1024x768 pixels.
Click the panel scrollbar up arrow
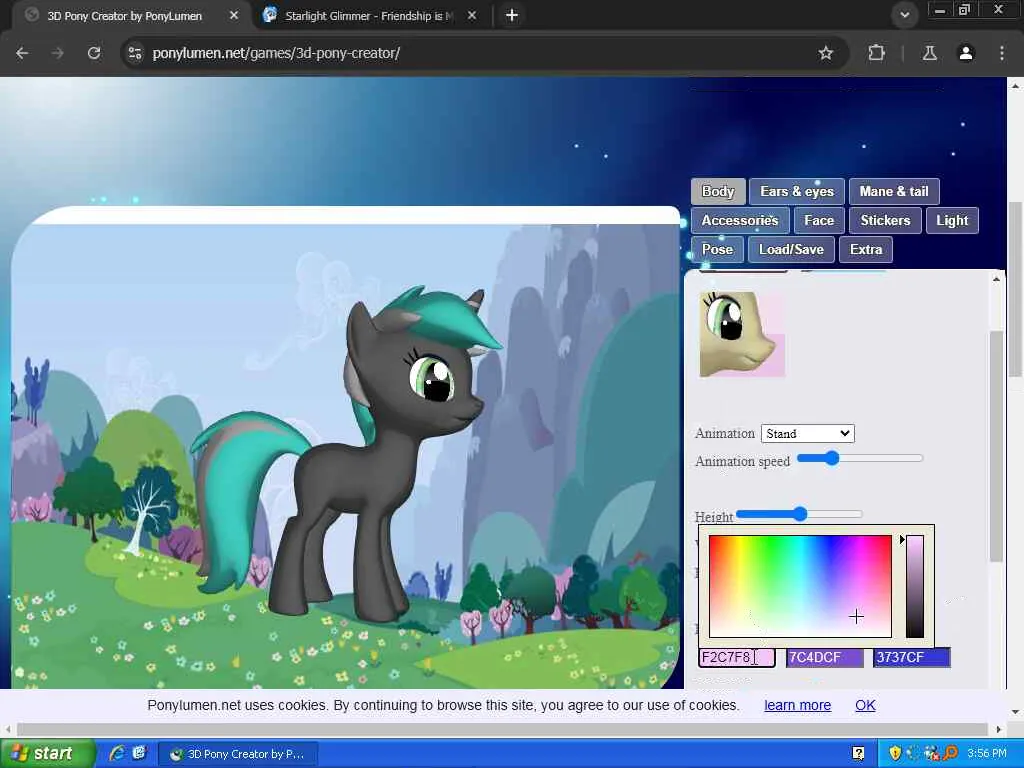point(996,280)
